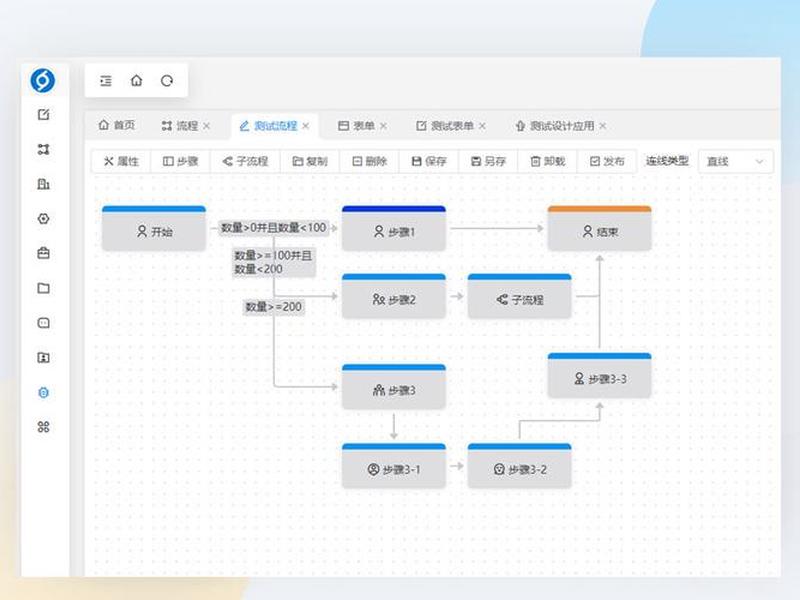Select the 步骤3 node
Image resolution: width=800 pixels, height=600 pixels.
coord(393,387)
